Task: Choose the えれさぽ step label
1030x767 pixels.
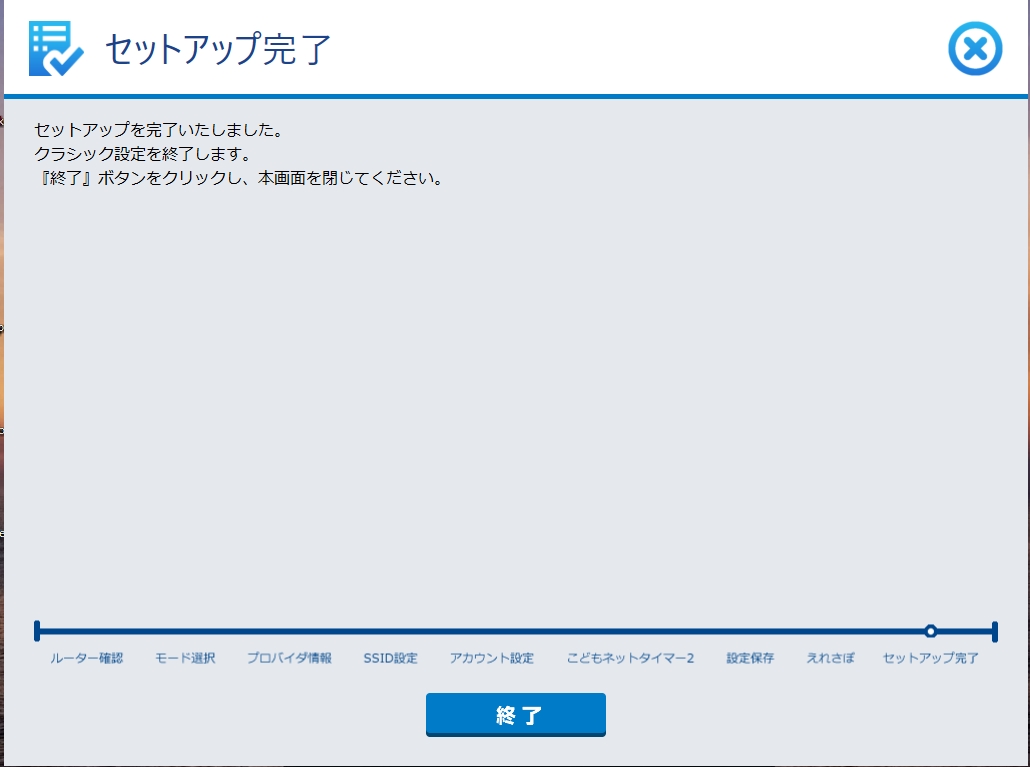Action: coord(830,658)
